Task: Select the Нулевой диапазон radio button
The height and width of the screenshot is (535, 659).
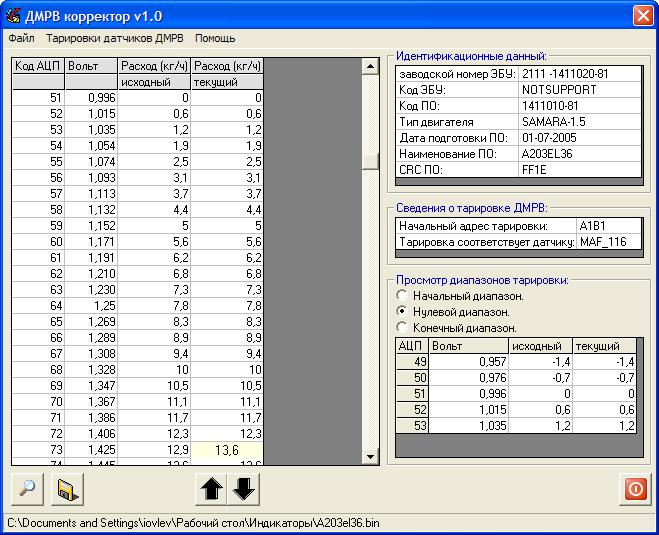Action: [x=402, y=311]
